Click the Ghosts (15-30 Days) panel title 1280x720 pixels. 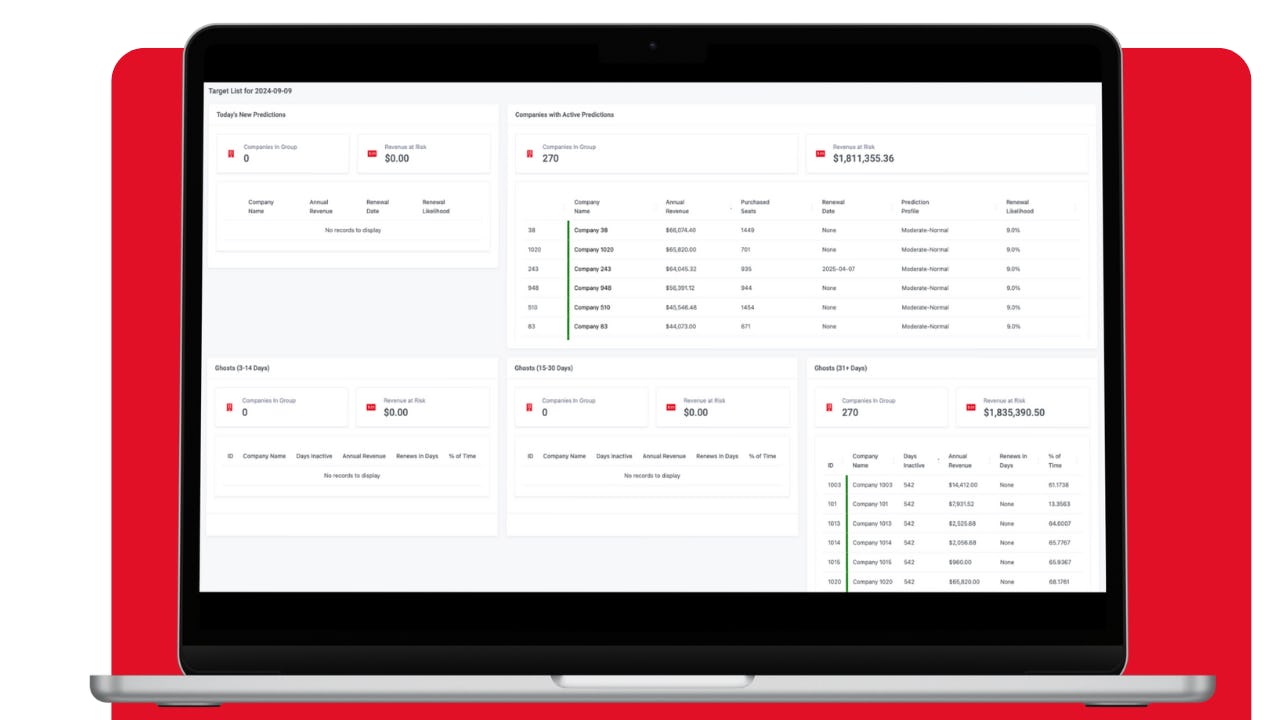(x=542, y=368)
